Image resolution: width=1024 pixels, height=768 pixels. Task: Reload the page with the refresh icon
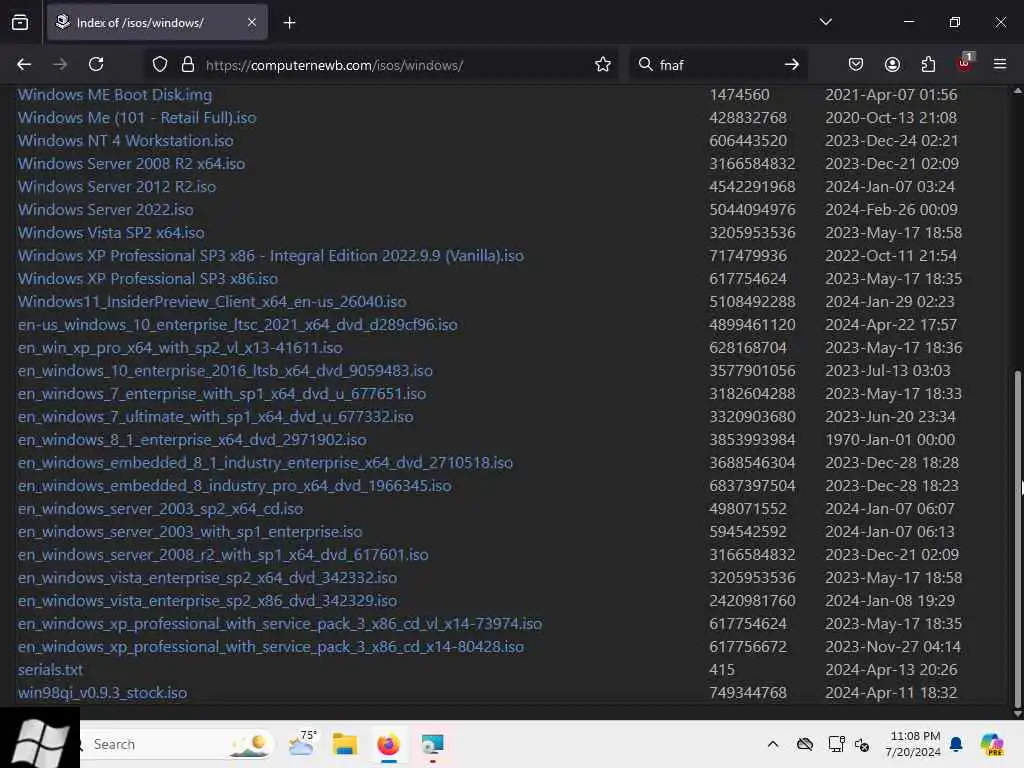click(x=96, y=64)
